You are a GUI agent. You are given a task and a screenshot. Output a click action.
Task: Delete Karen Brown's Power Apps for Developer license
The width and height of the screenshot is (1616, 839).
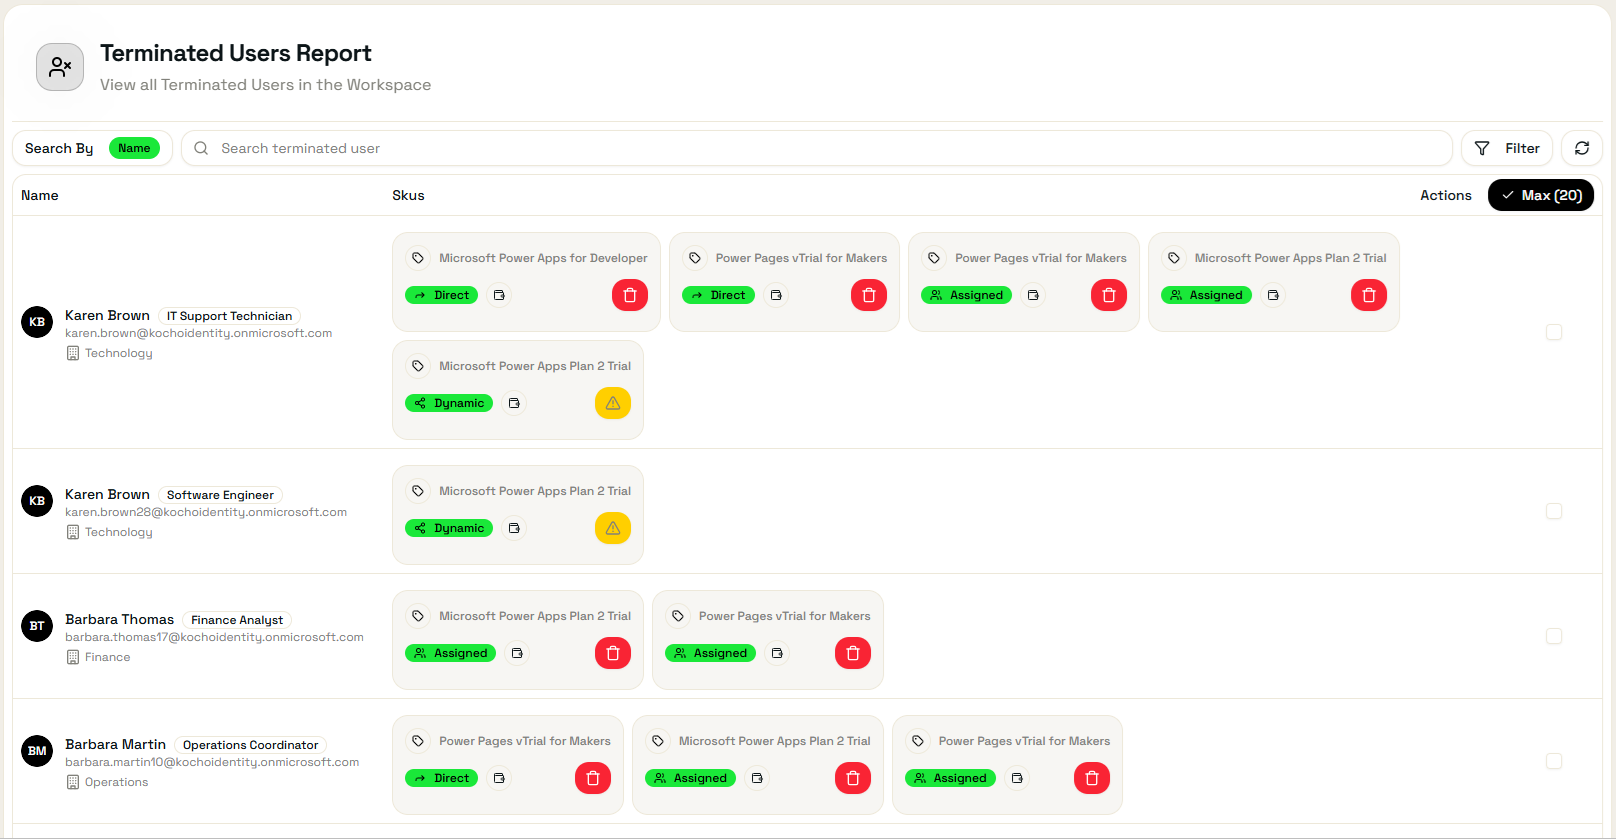630,295
